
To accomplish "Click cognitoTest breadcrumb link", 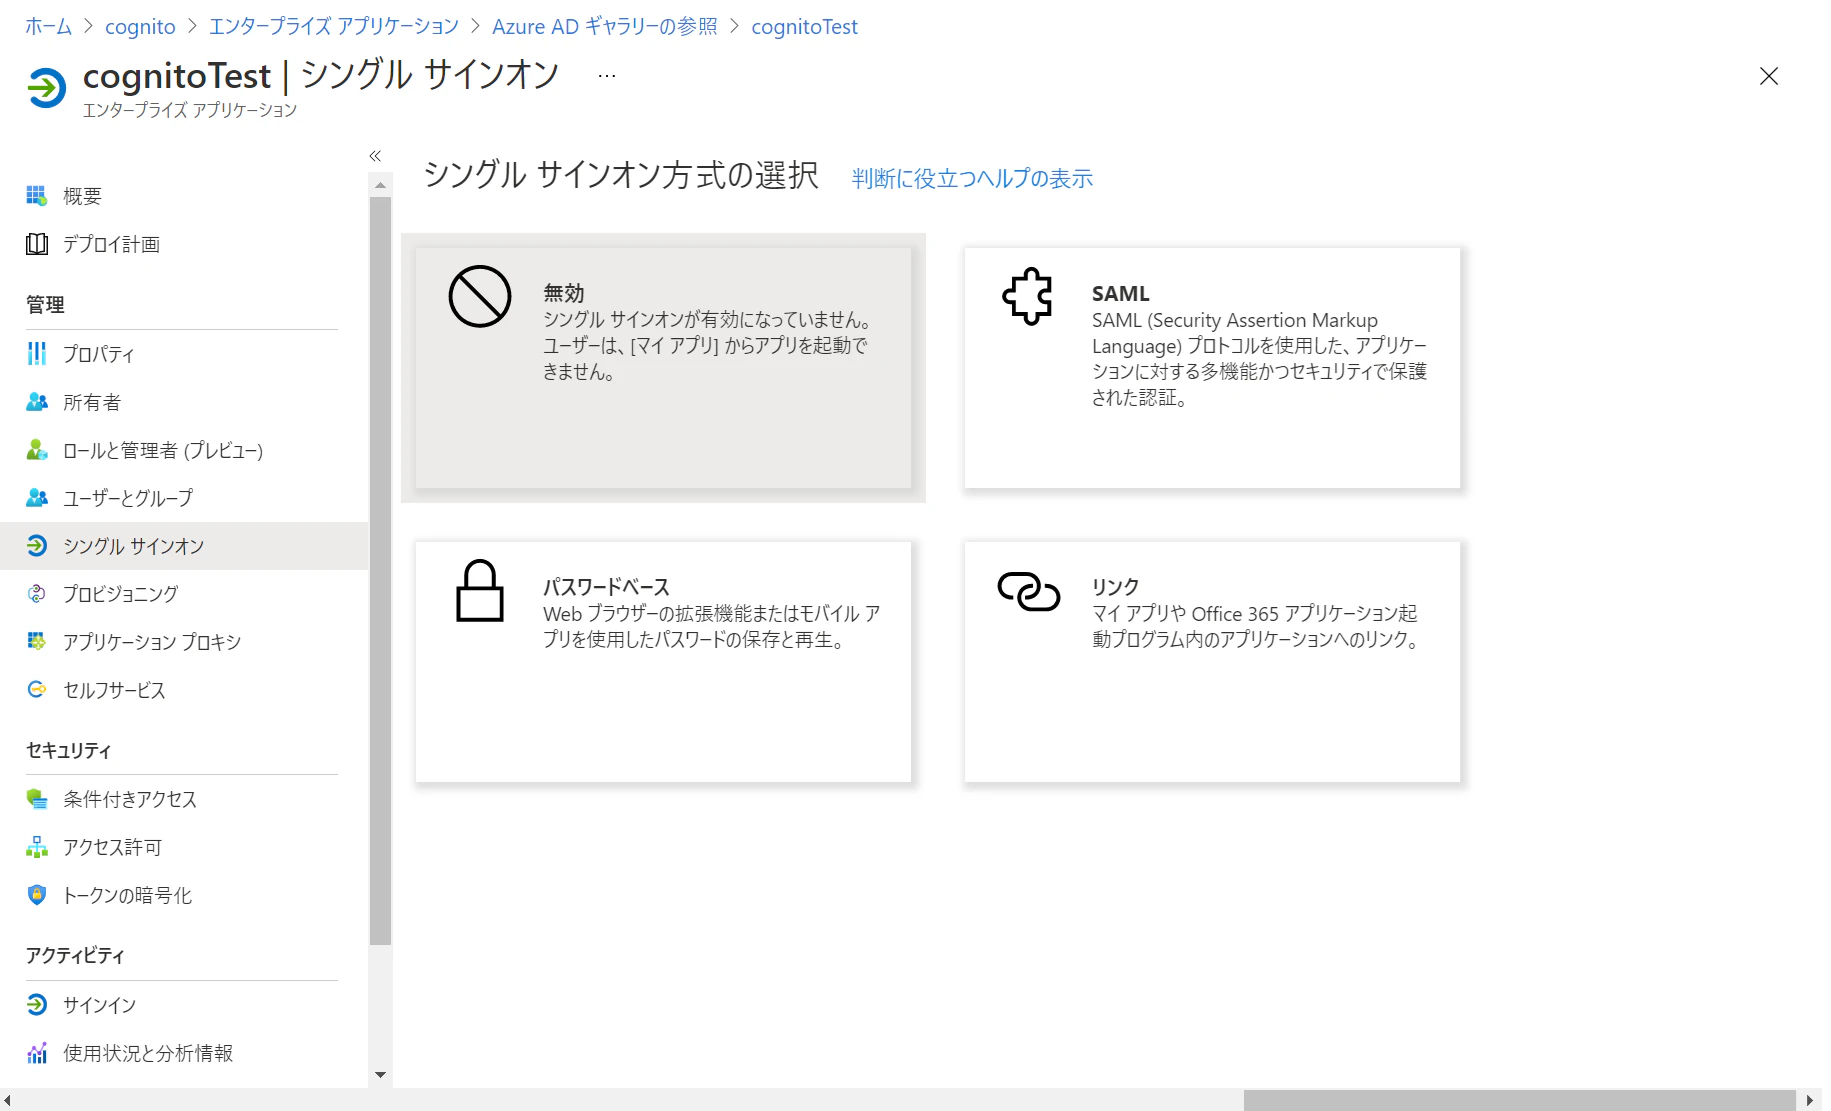I will 804,26.
